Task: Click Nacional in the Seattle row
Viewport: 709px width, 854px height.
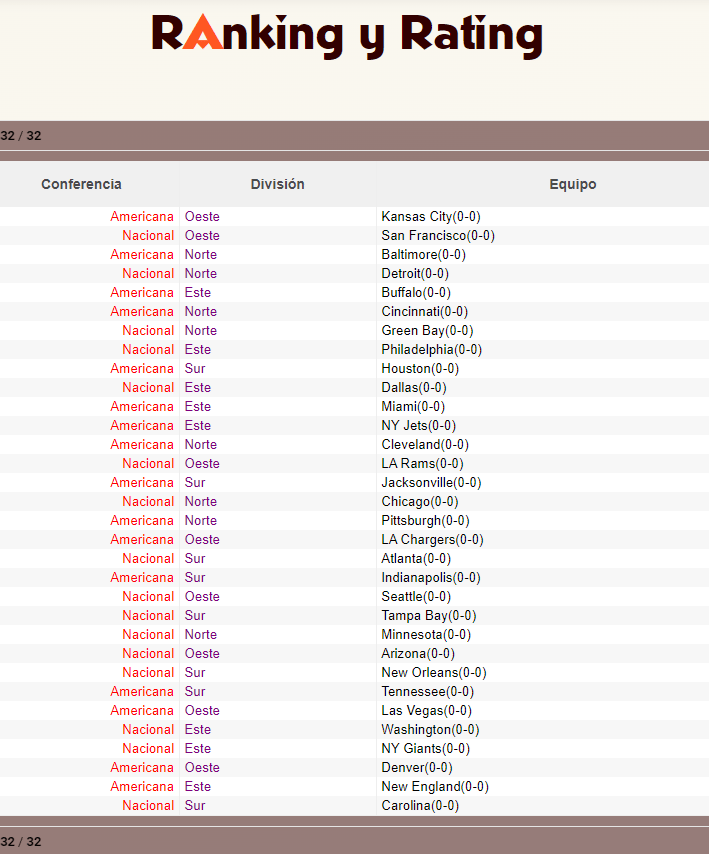Action: click(148, 596)
